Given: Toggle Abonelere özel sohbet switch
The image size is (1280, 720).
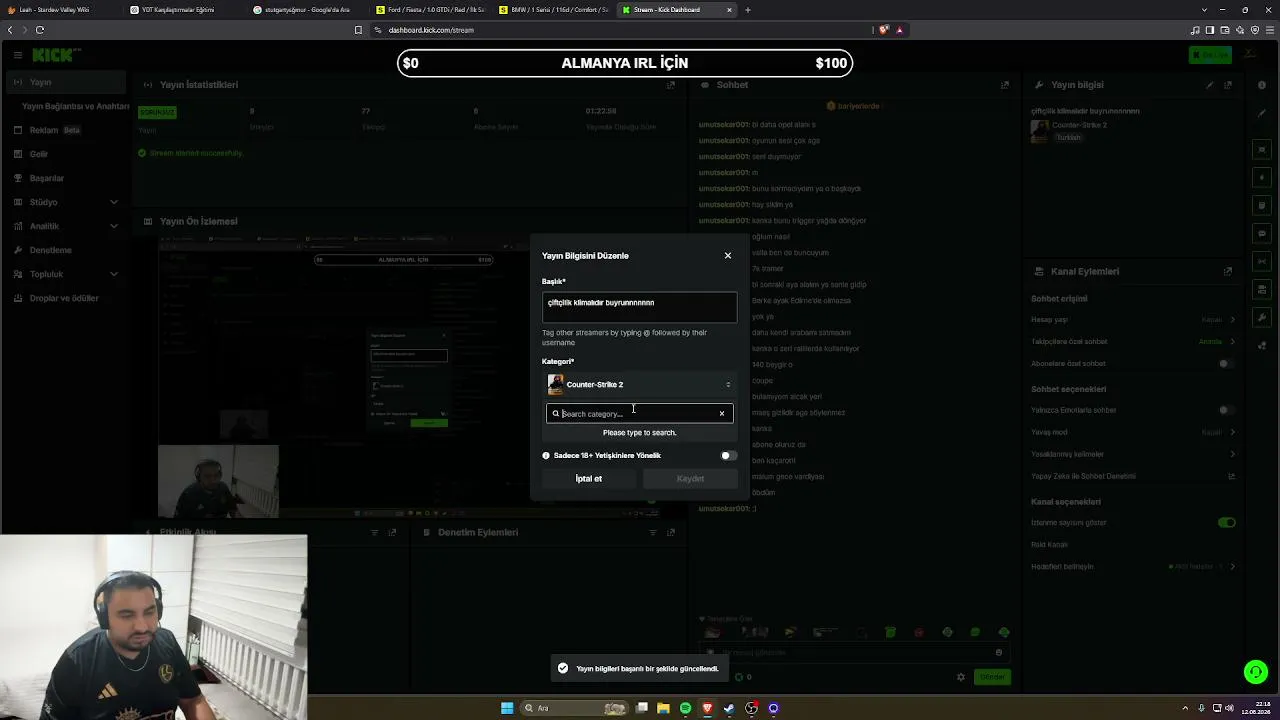Looking at the screenshot, I should coord(1226,364).
